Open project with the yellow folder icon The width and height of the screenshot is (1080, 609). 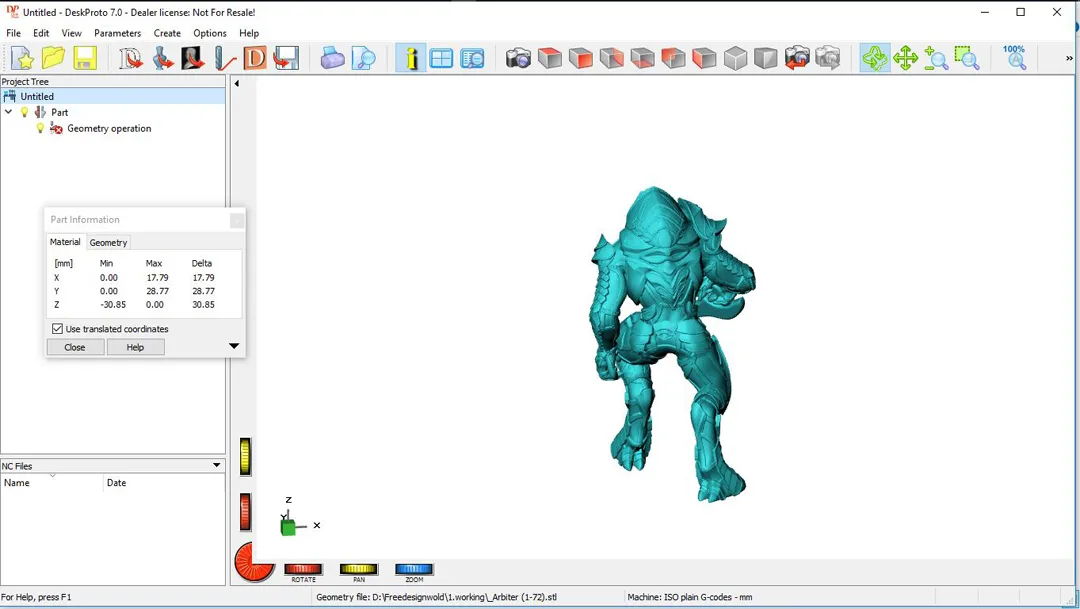coord(53,59)
